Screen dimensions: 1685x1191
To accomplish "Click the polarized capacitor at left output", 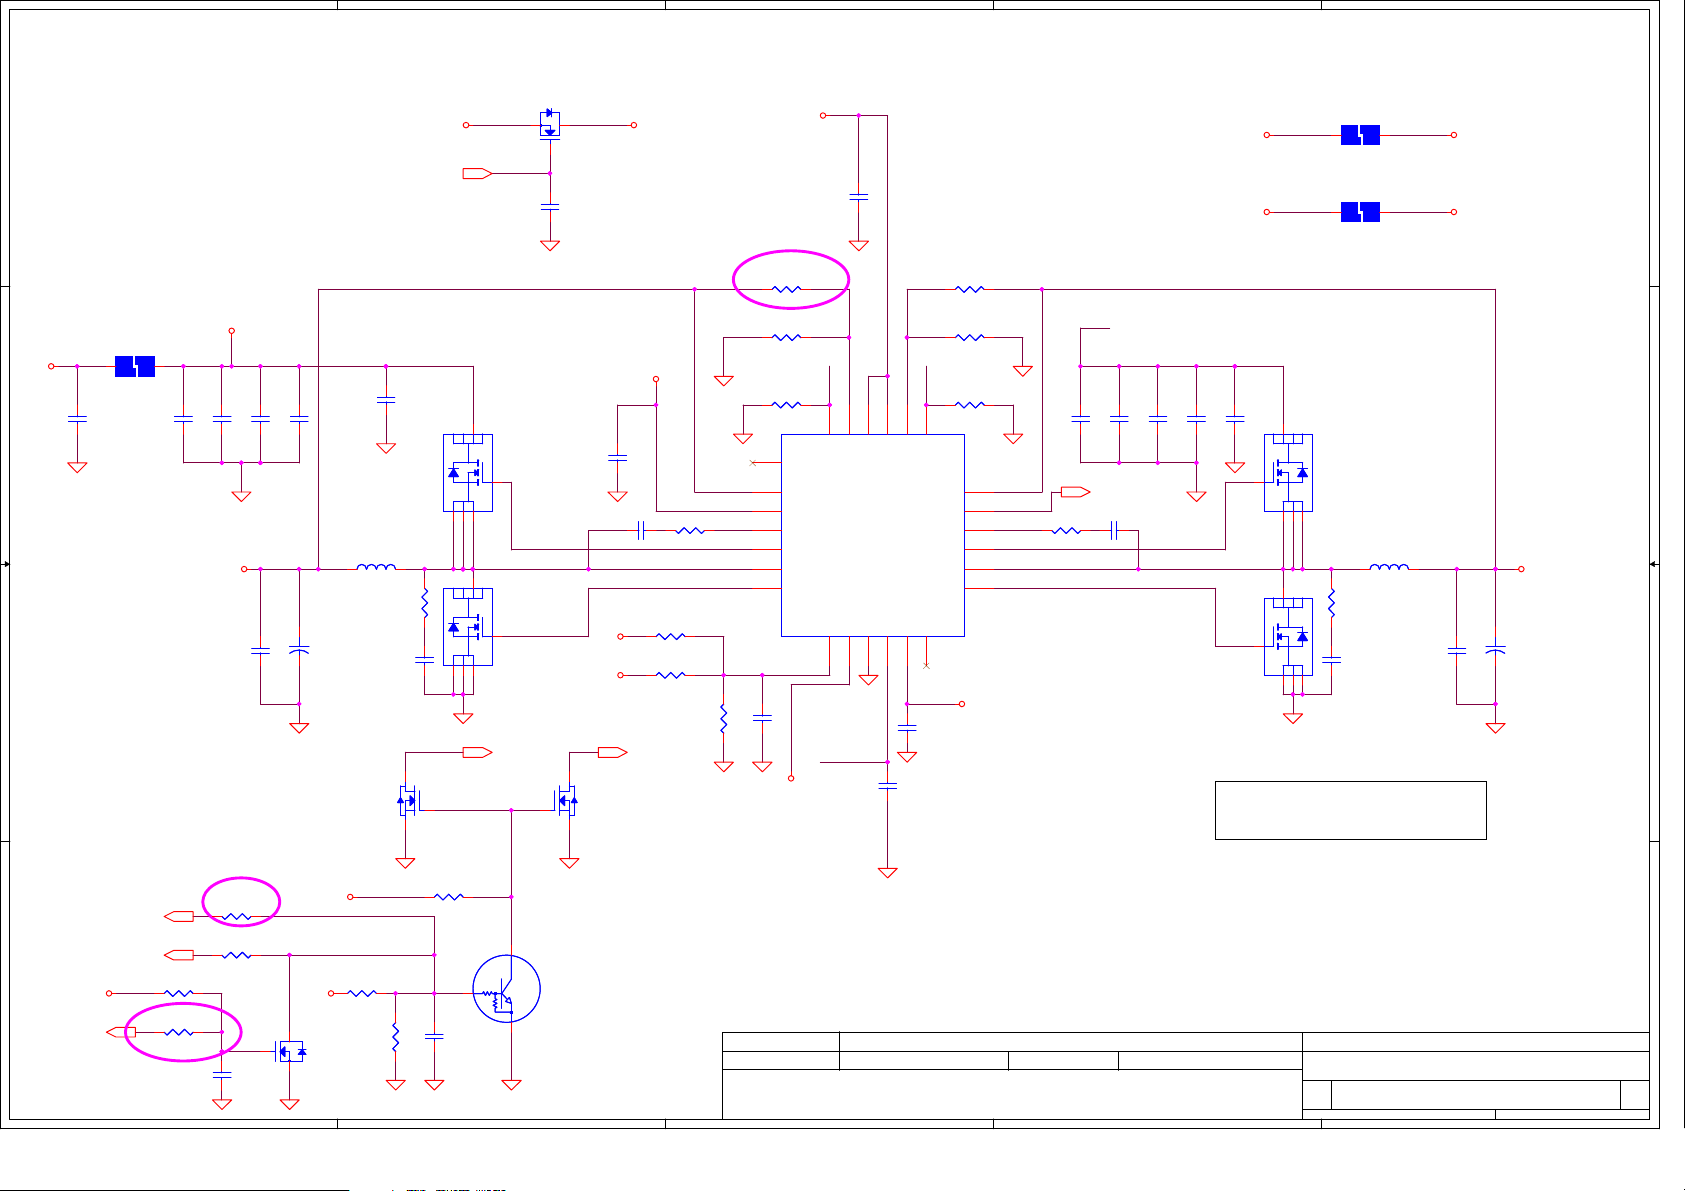I will (x=299, y=651).
